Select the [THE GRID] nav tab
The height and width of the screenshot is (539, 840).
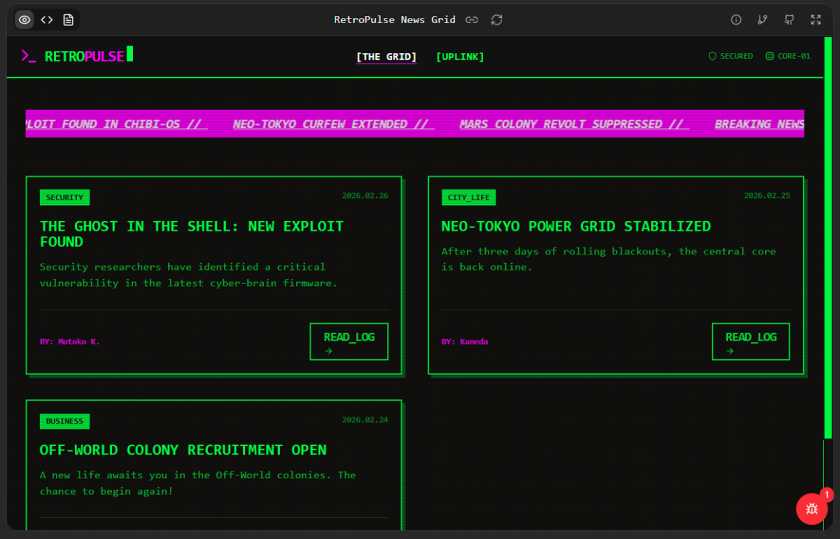click(386, 57)
